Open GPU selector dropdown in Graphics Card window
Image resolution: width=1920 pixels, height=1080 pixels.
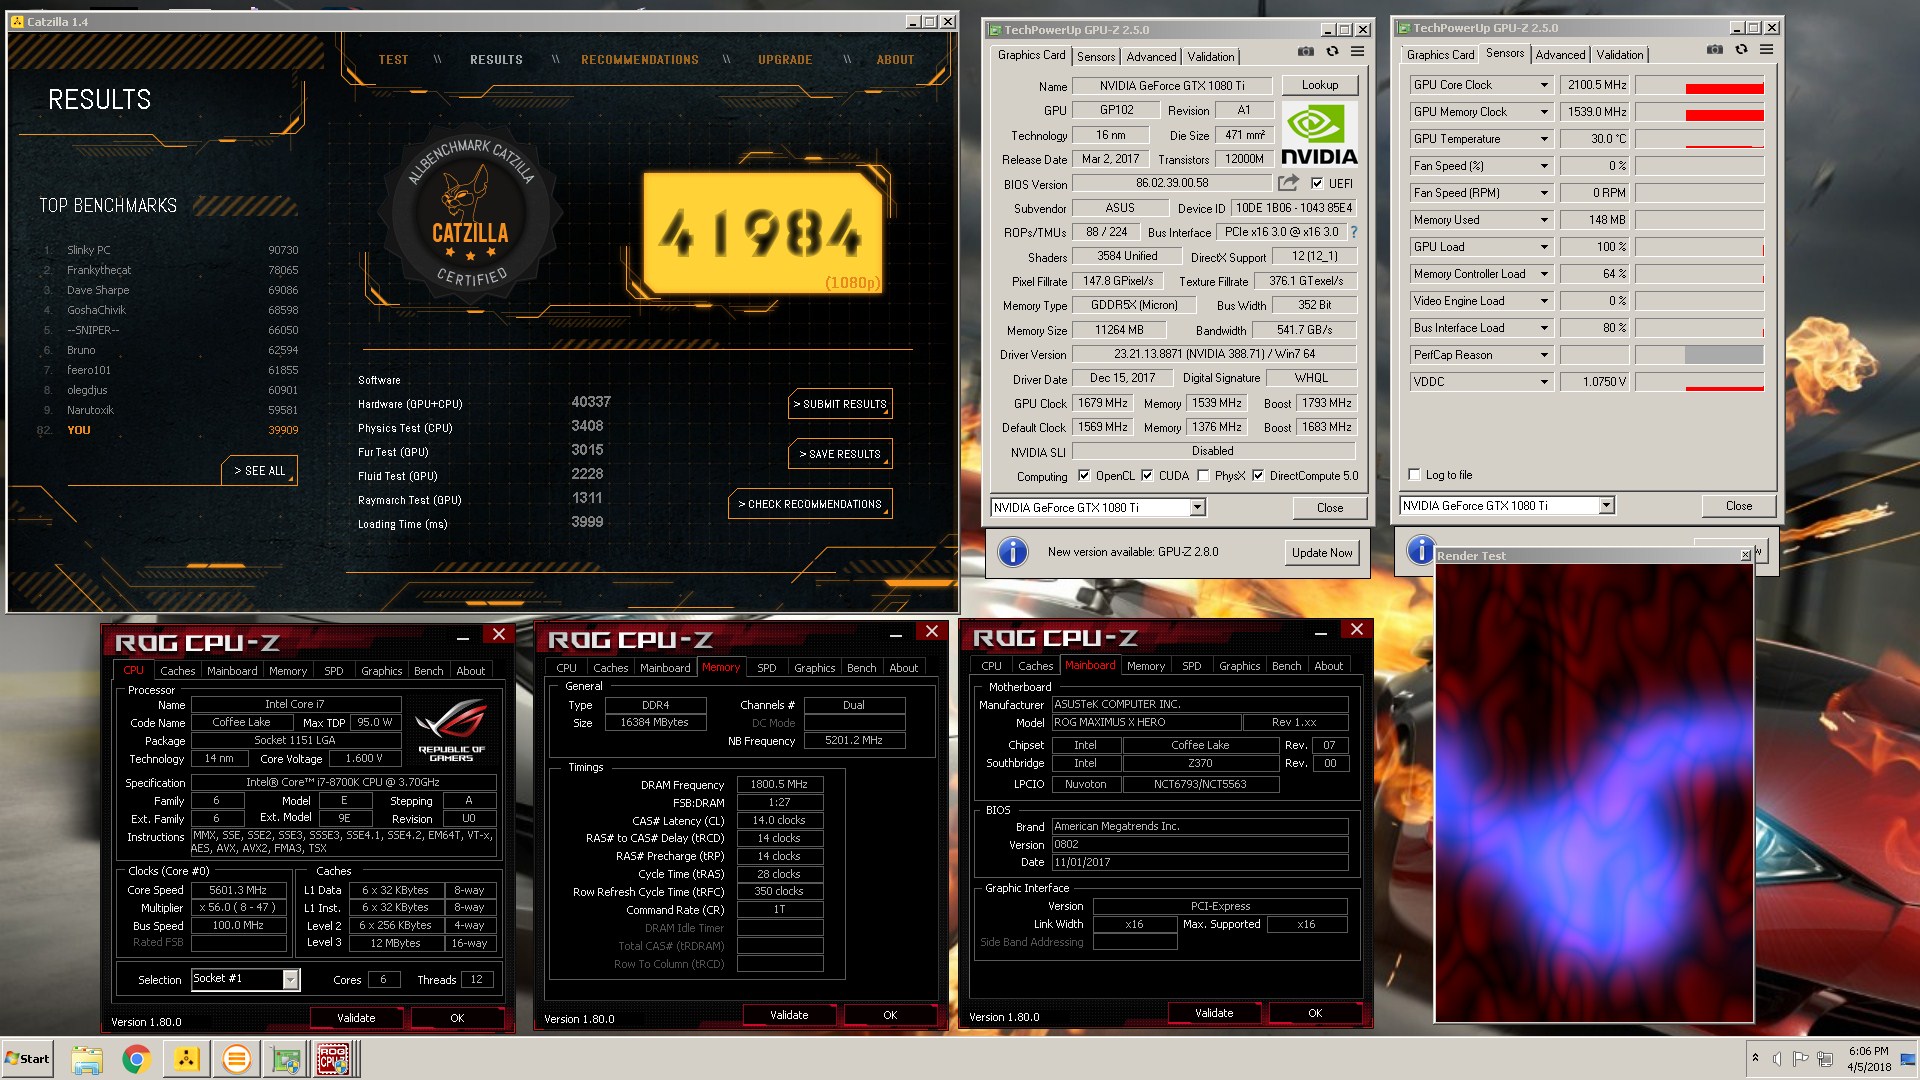click(x=1197, y=508)
